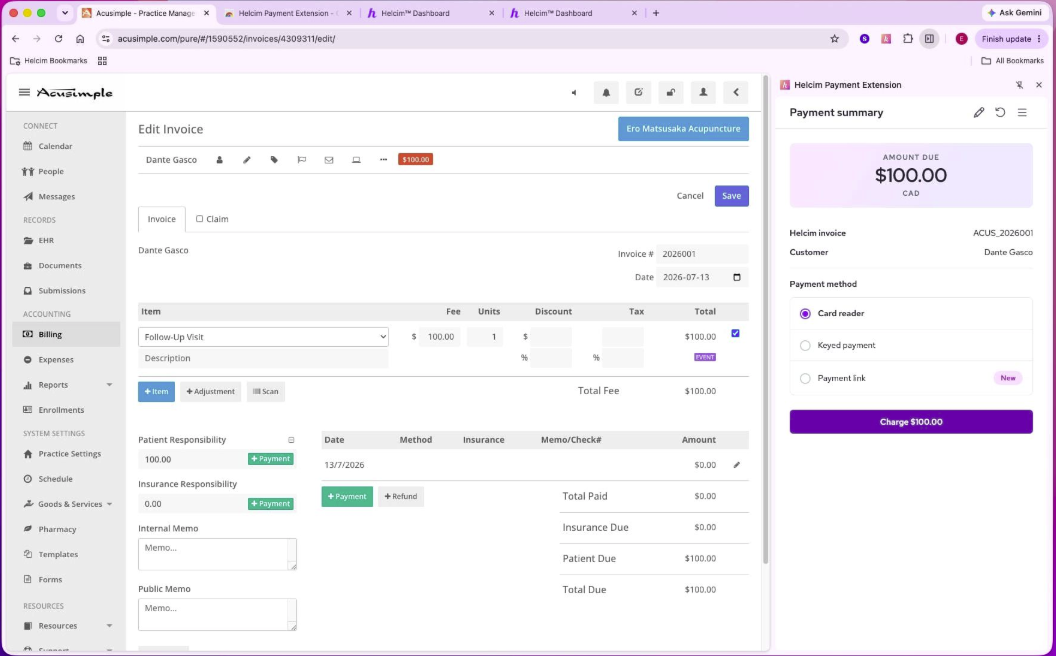1056x656 pixels.
Task: Select Keyed payment method
Action: pyautogui.click(x=805, y=346)
